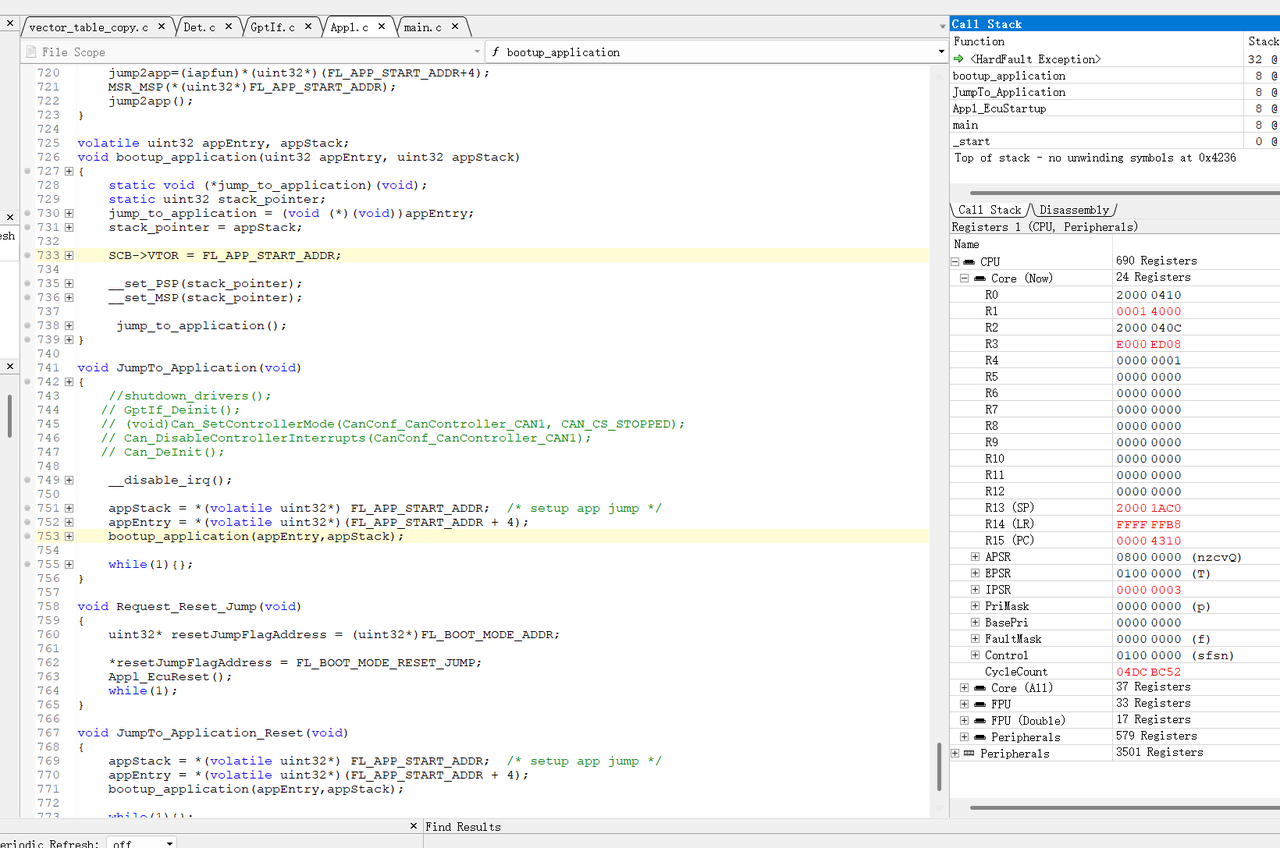This screenshot has height=848, width=1280.
Task: Click the R3 value E000 ED08
Action: [1148, 344]
